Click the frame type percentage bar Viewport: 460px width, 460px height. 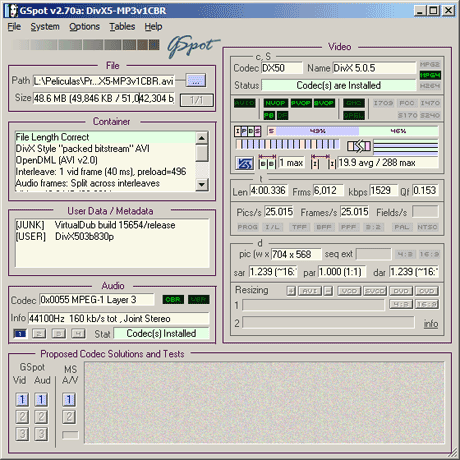(352, 131)
